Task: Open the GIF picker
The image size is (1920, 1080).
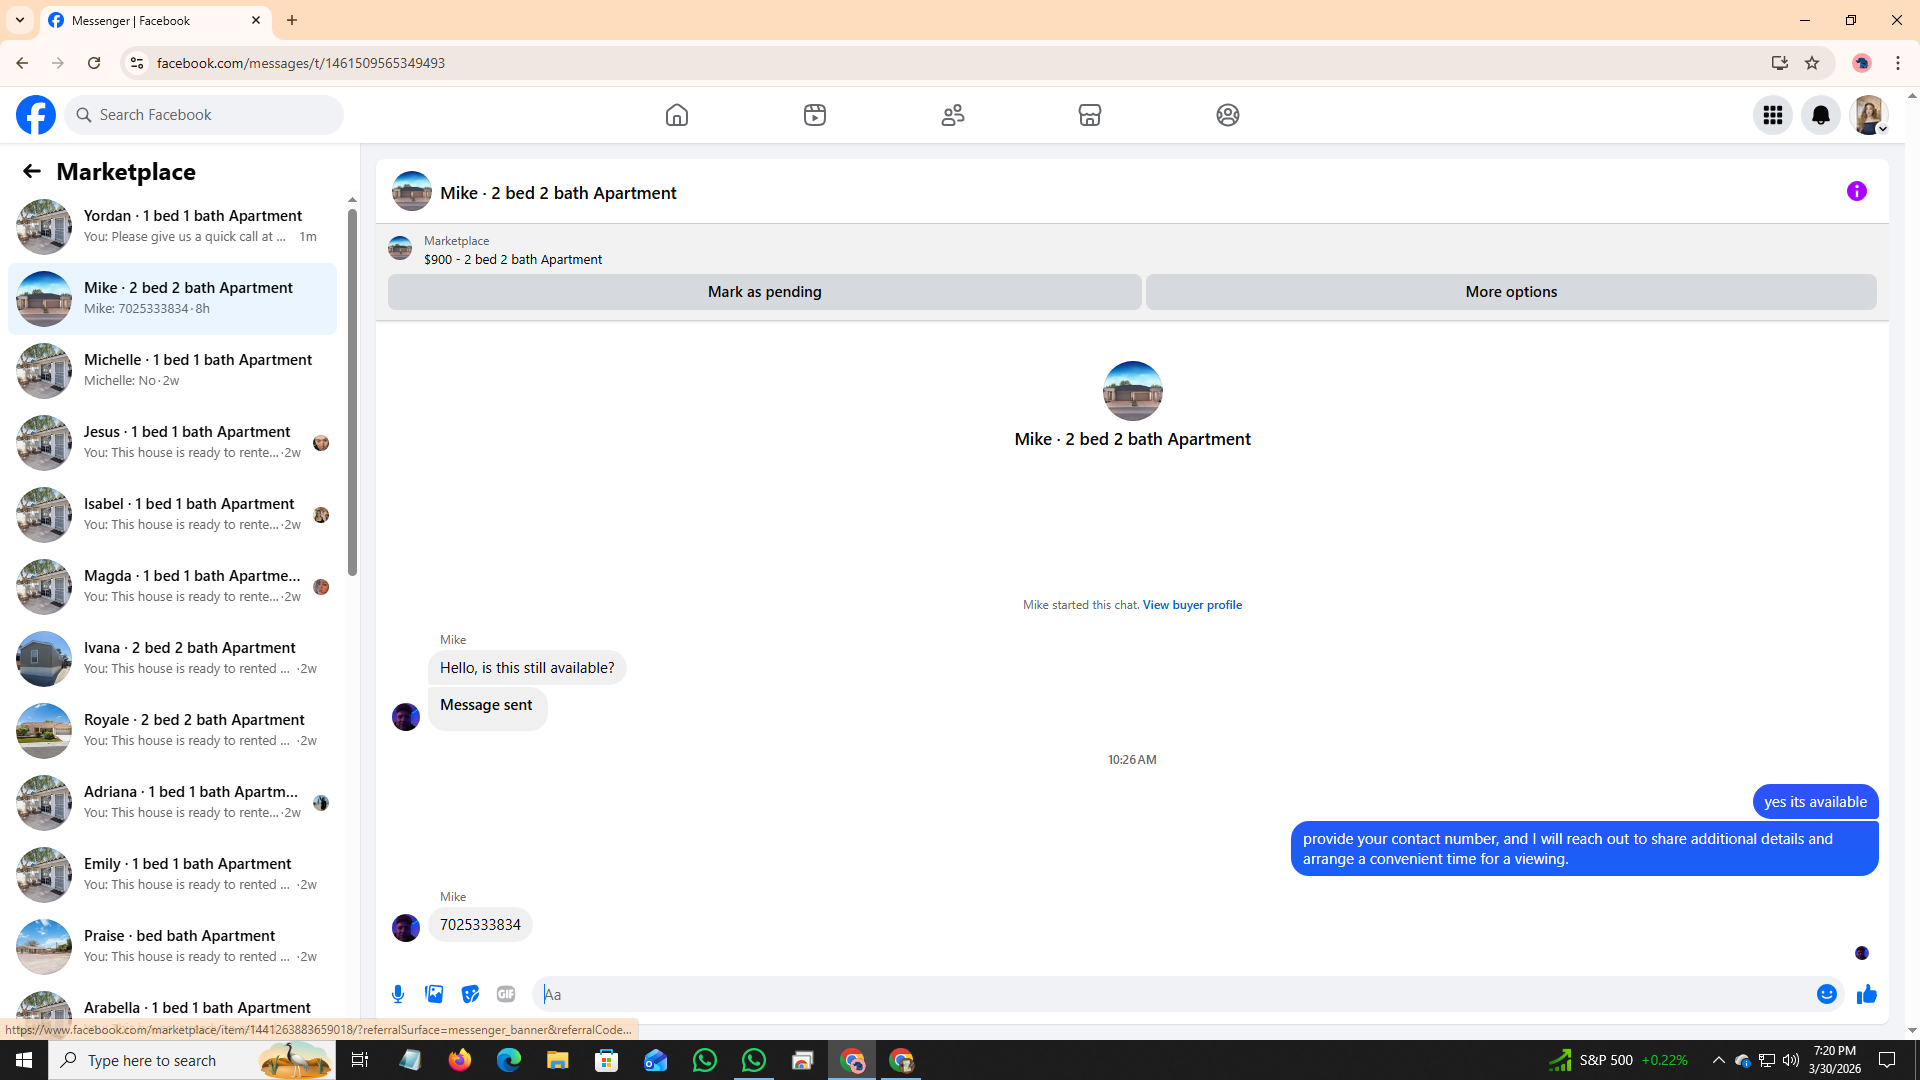Action: pos(506,994)
